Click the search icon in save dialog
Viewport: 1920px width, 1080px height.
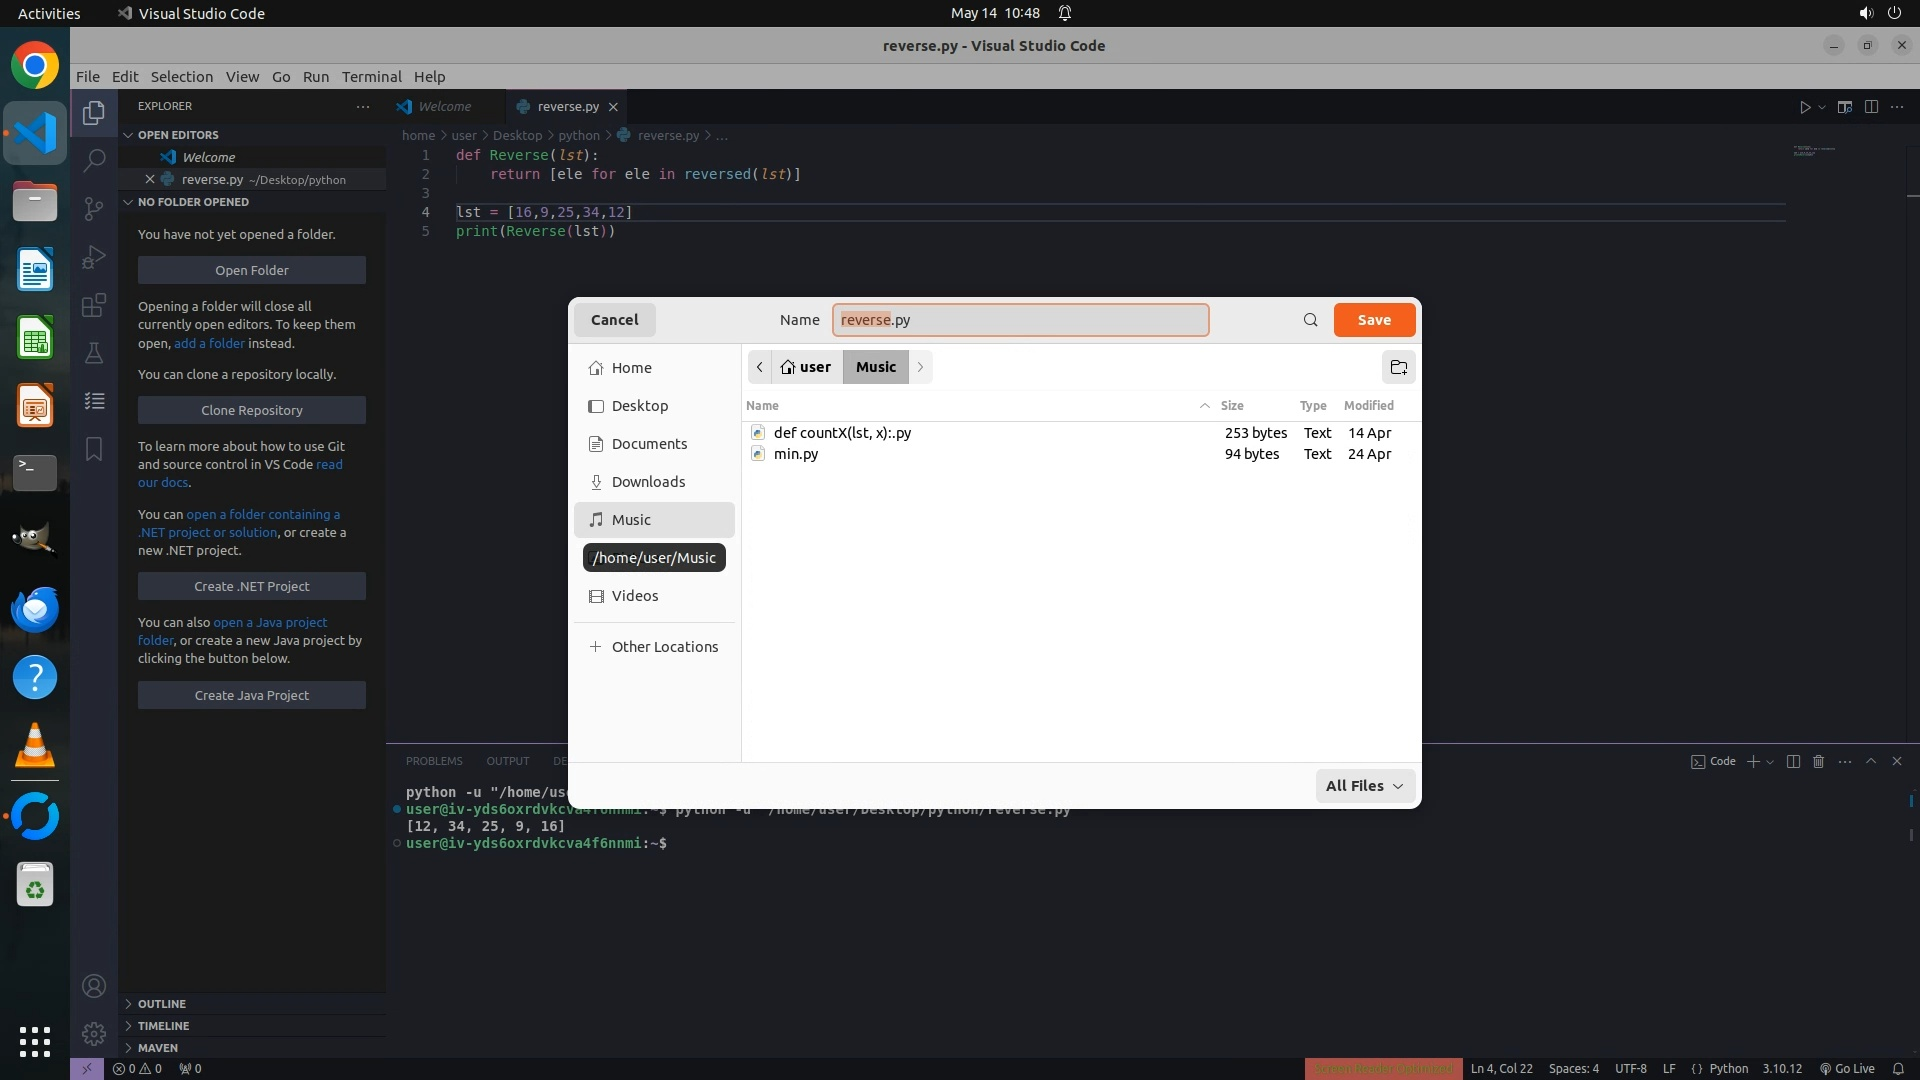[x=1310, y=320]
